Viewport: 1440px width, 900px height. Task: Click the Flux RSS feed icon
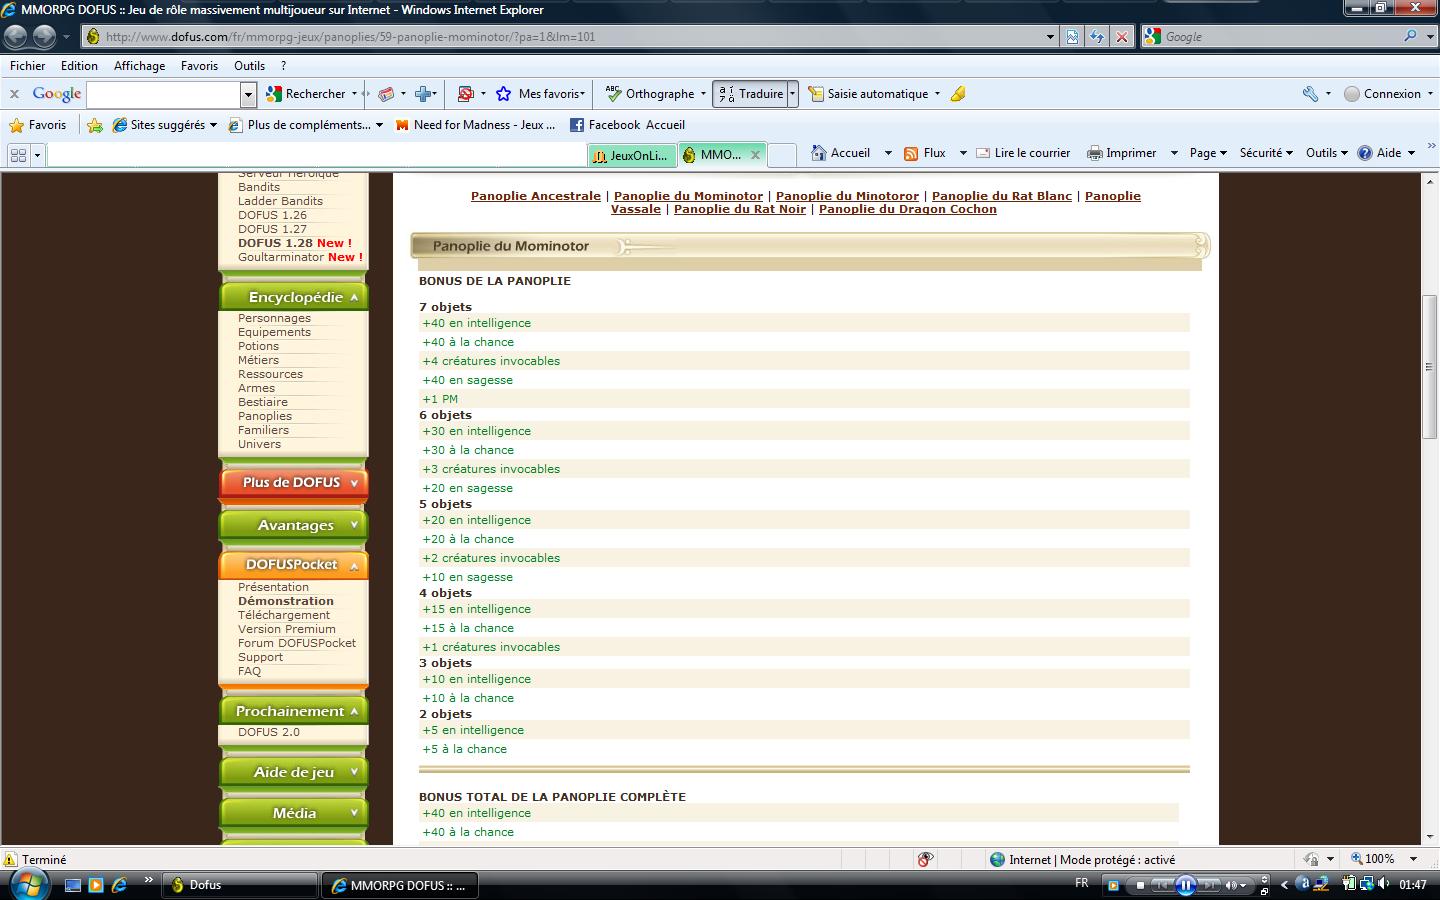coord(911,153)
